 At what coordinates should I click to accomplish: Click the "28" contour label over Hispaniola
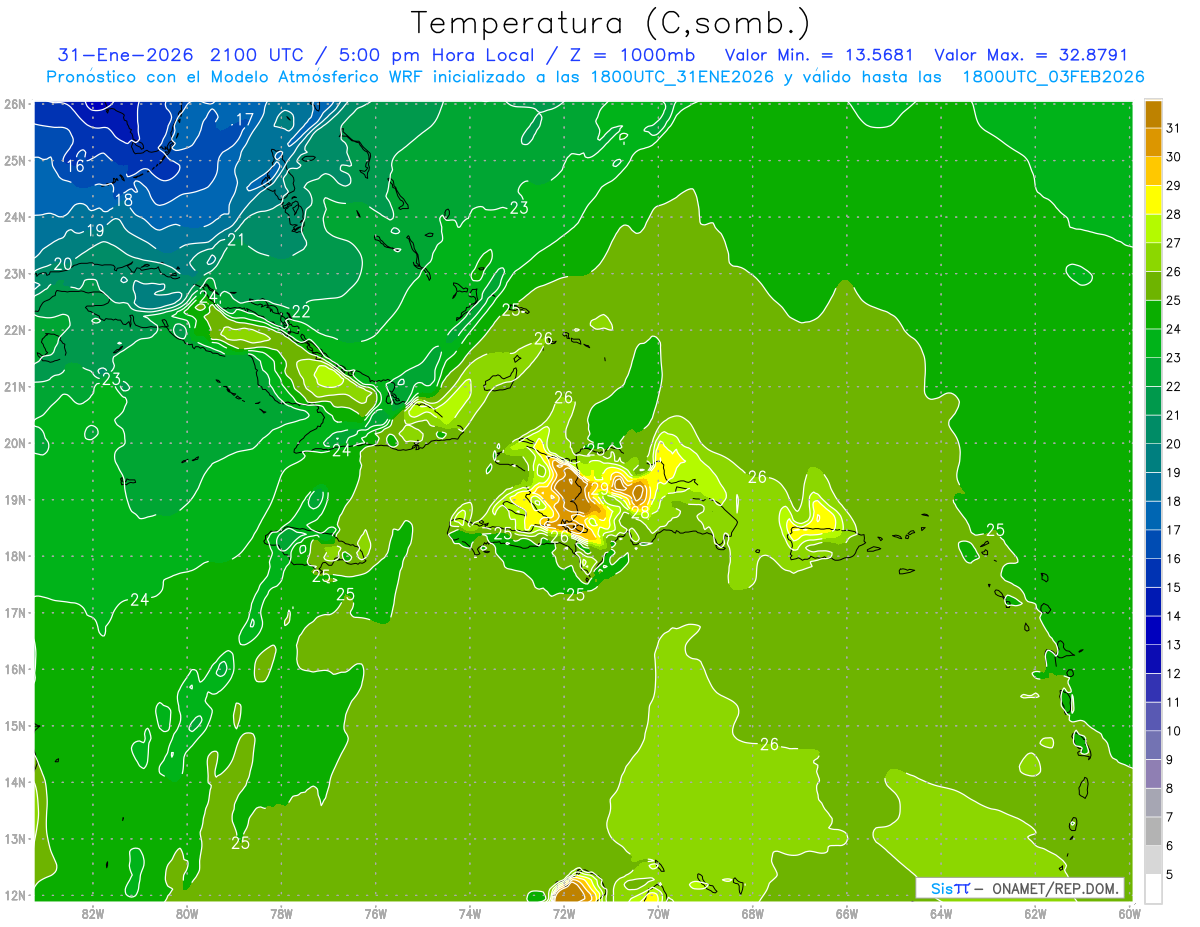click(640, 513)
